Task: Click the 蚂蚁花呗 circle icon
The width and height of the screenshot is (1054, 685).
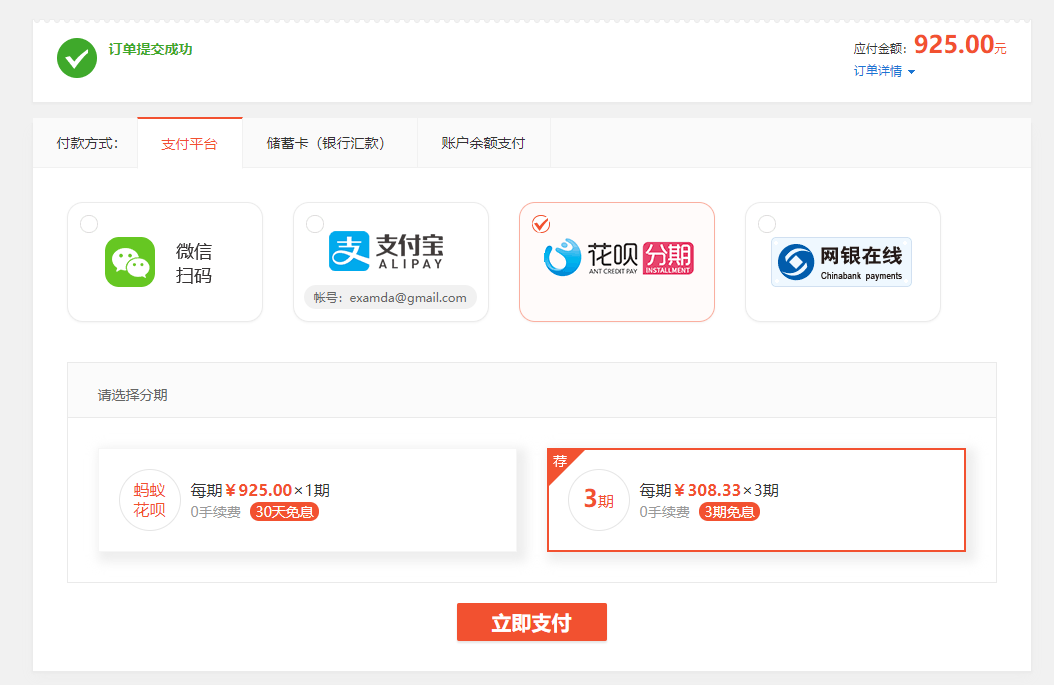Action: [x=149, y=500]
